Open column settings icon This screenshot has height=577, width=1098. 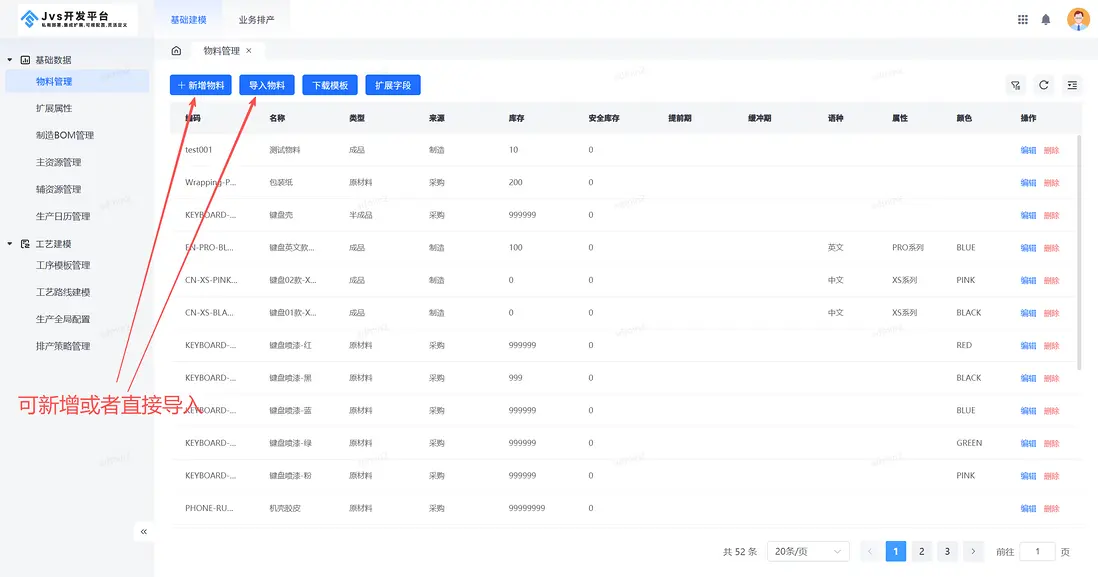pos(1072,85)
